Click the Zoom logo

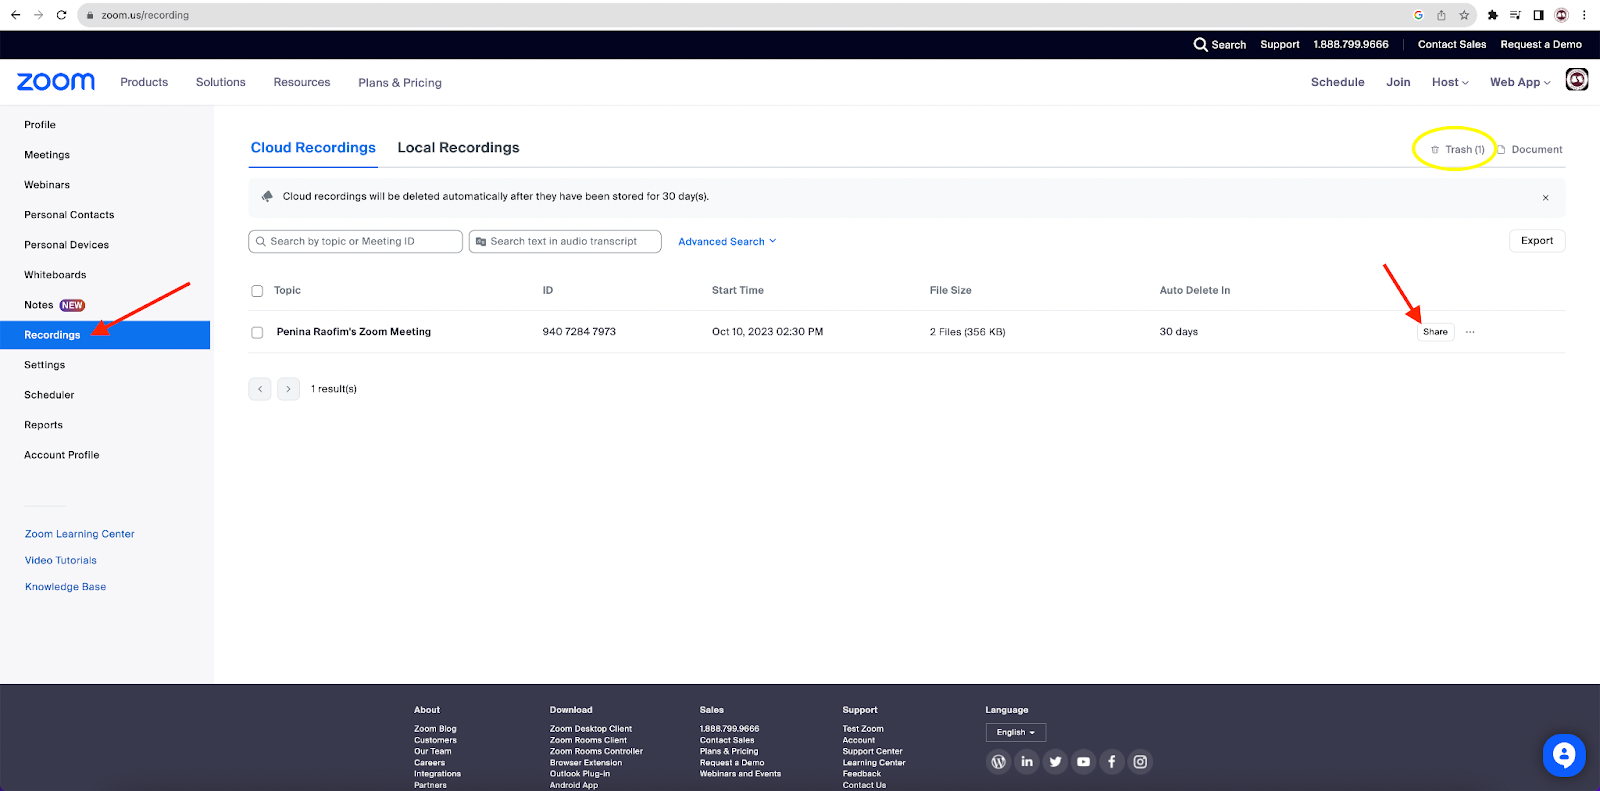[x=56, y=82]
